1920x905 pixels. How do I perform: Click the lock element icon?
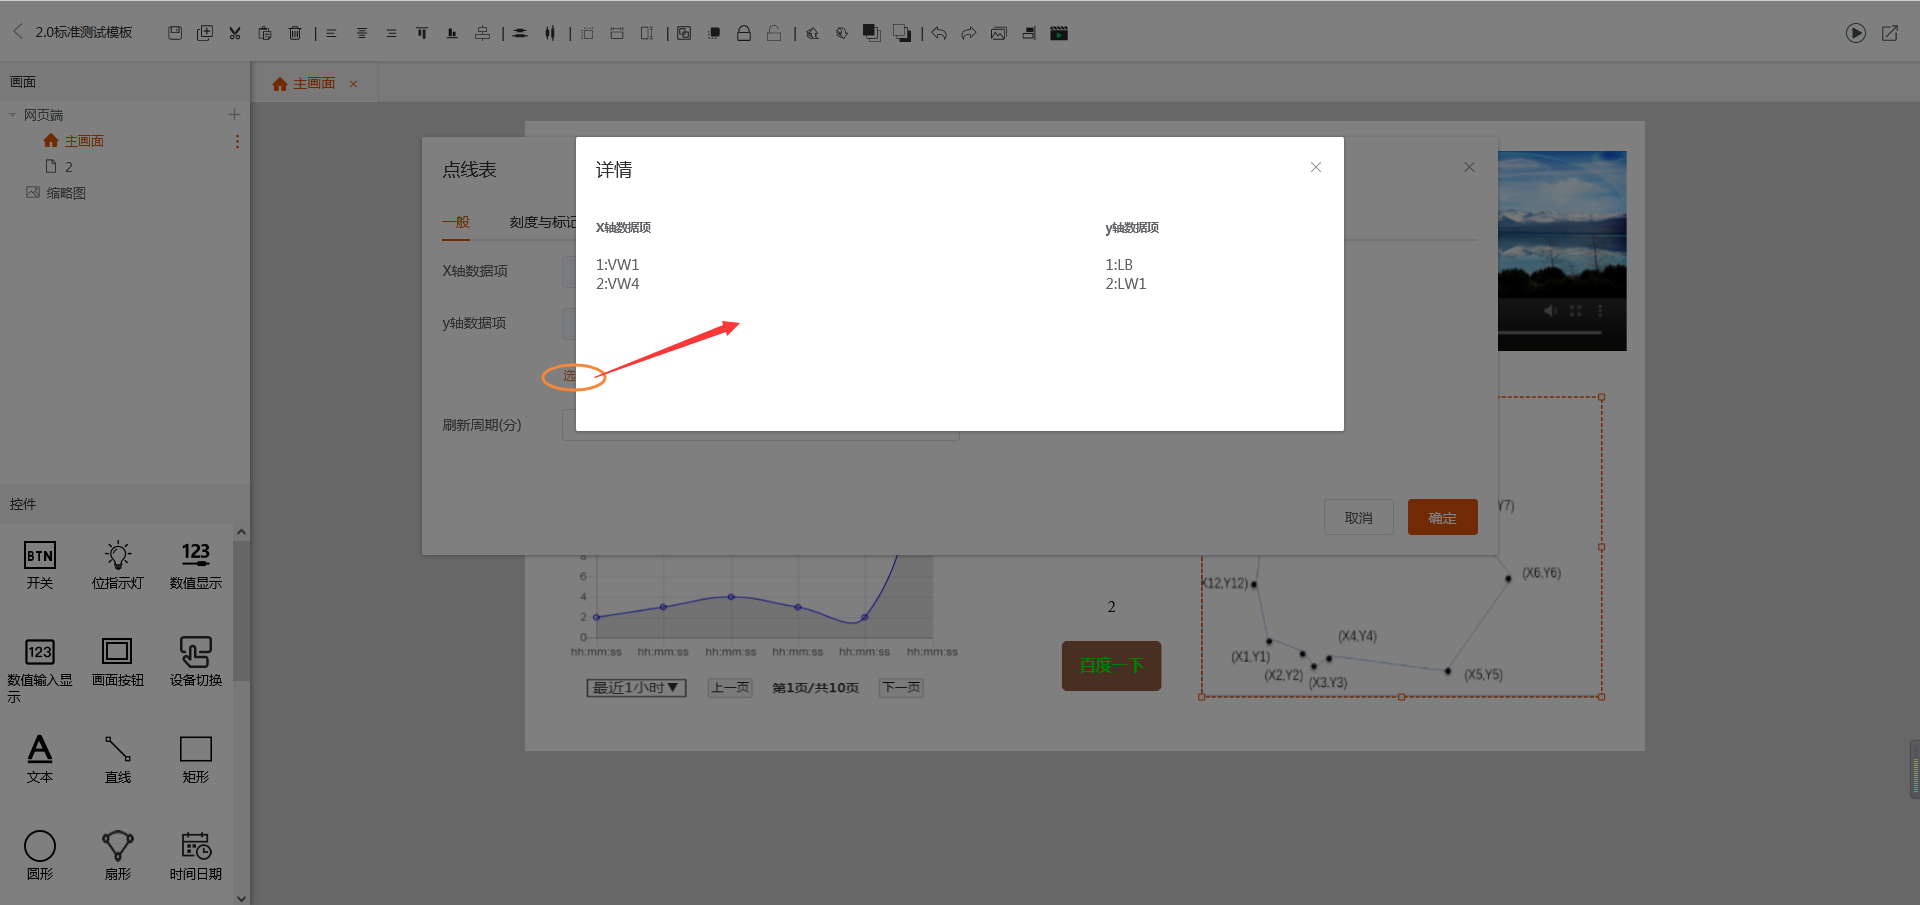744,33
